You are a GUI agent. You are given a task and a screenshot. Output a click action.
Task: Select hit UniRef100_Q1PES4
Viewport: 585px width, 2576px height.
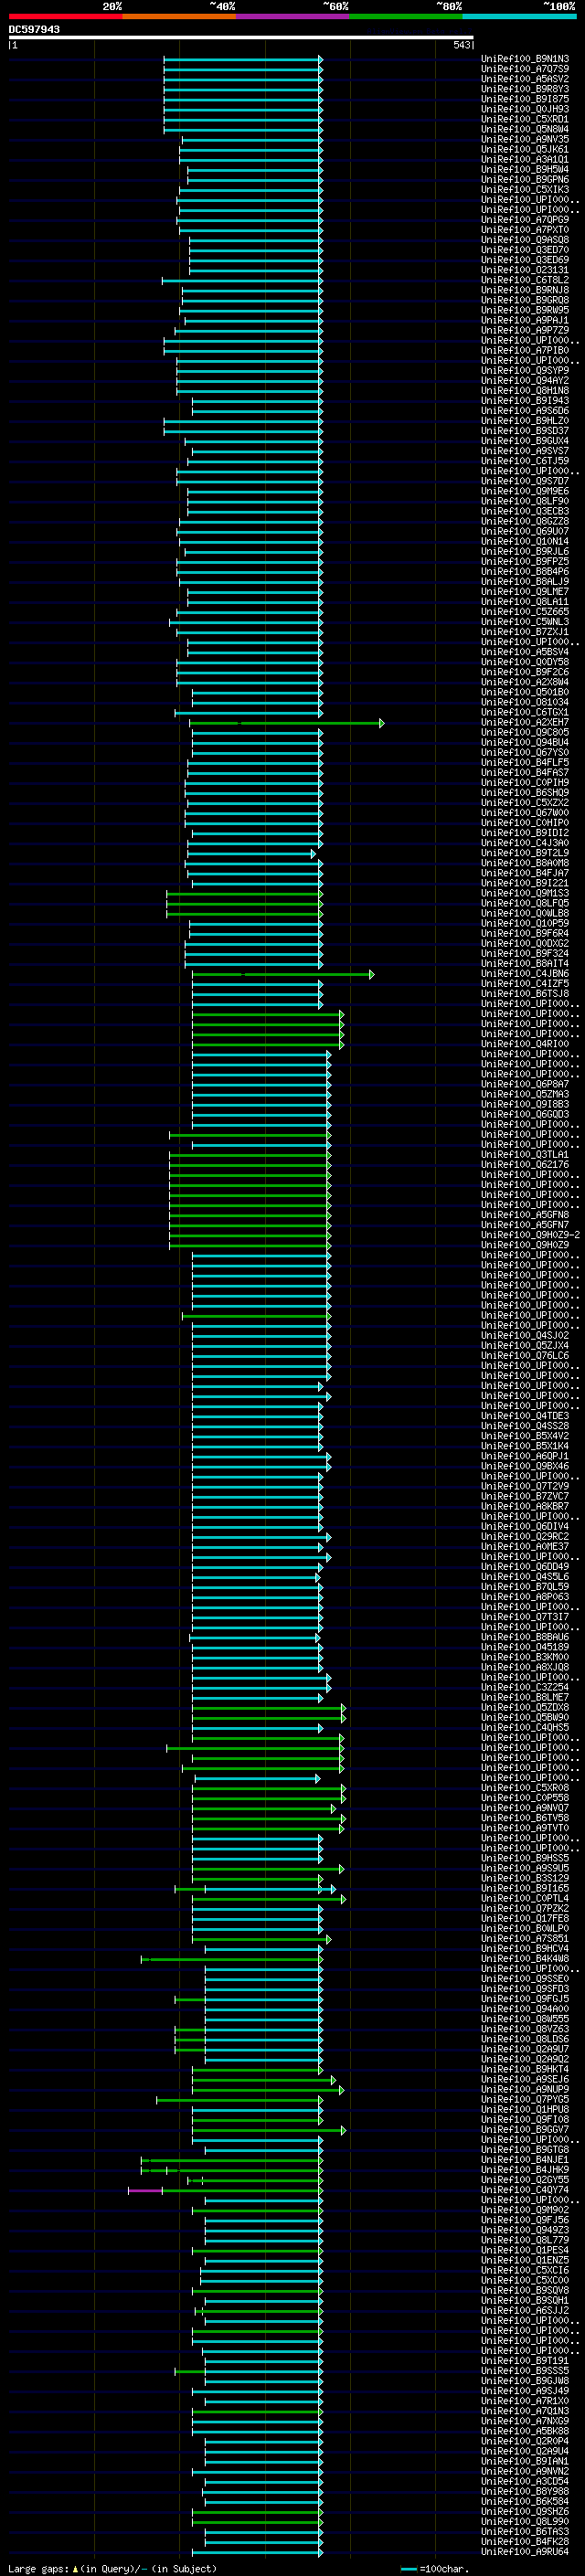tap(525, 2250)
